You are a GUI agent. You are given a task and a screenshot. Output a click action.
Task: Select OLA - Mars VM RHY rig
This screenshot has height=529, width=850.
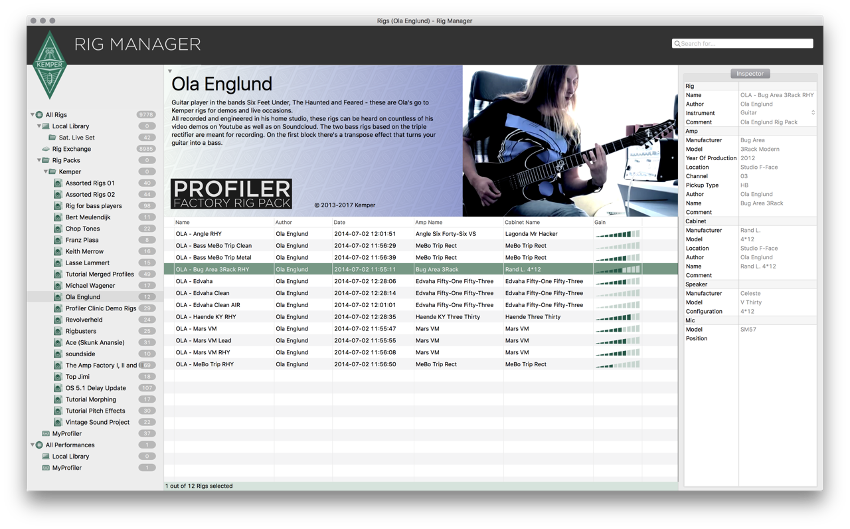pos(421,352)
